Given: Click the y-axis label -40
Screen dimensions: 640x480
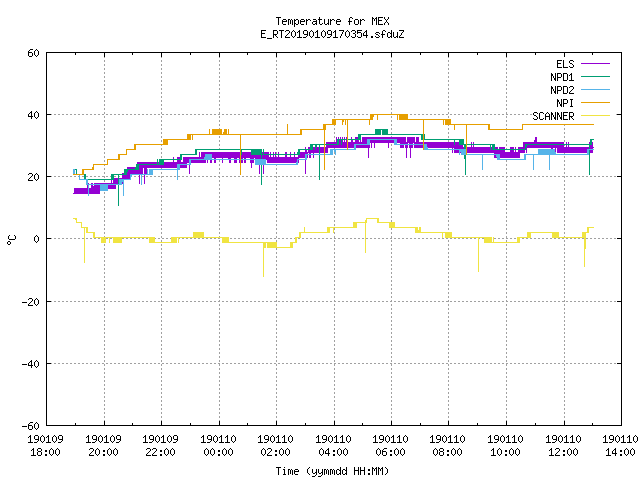Looking at the screenshot, I should point(30,364).
